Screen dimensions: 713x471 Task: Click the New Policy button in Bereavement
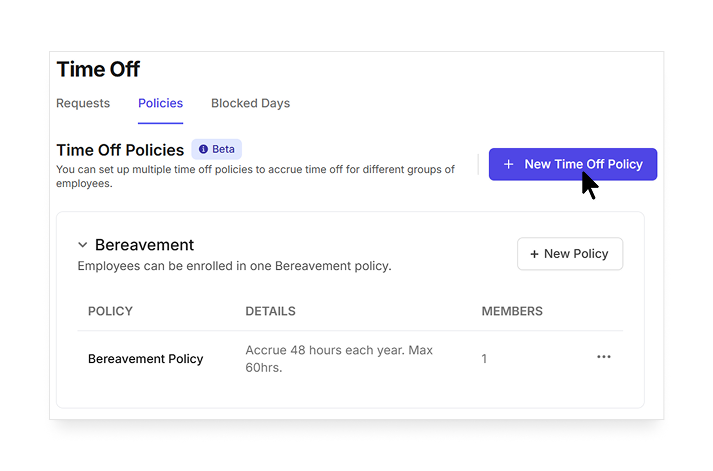(x=570, y=254)
